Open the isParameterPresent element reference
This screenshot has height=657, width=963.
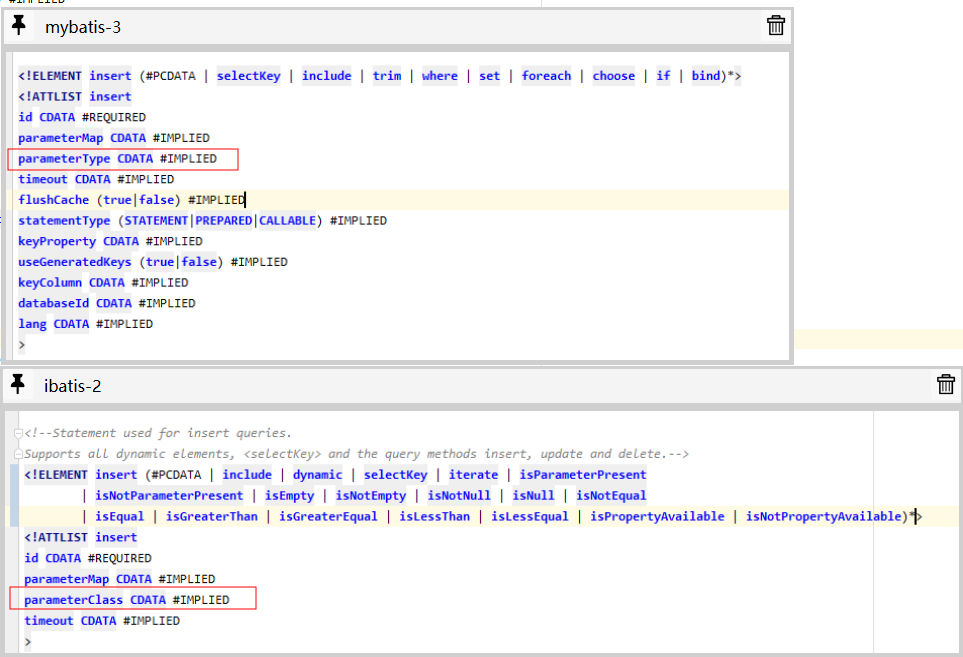(x=583, y=475)
